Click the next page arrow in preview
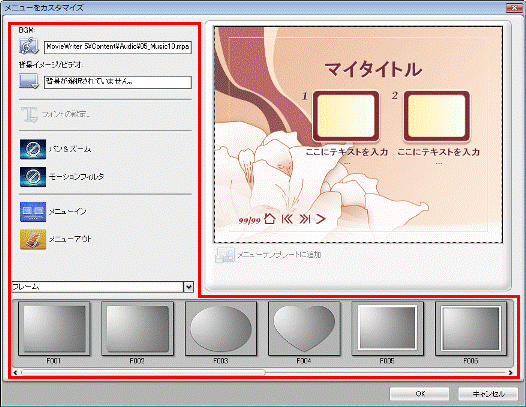526x407 pixels. [321, 219]
